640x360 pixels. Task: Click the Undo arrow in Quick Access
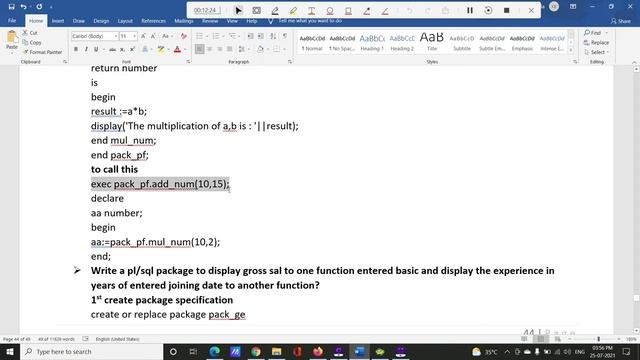pyautogui.click(x=23, y=7)
